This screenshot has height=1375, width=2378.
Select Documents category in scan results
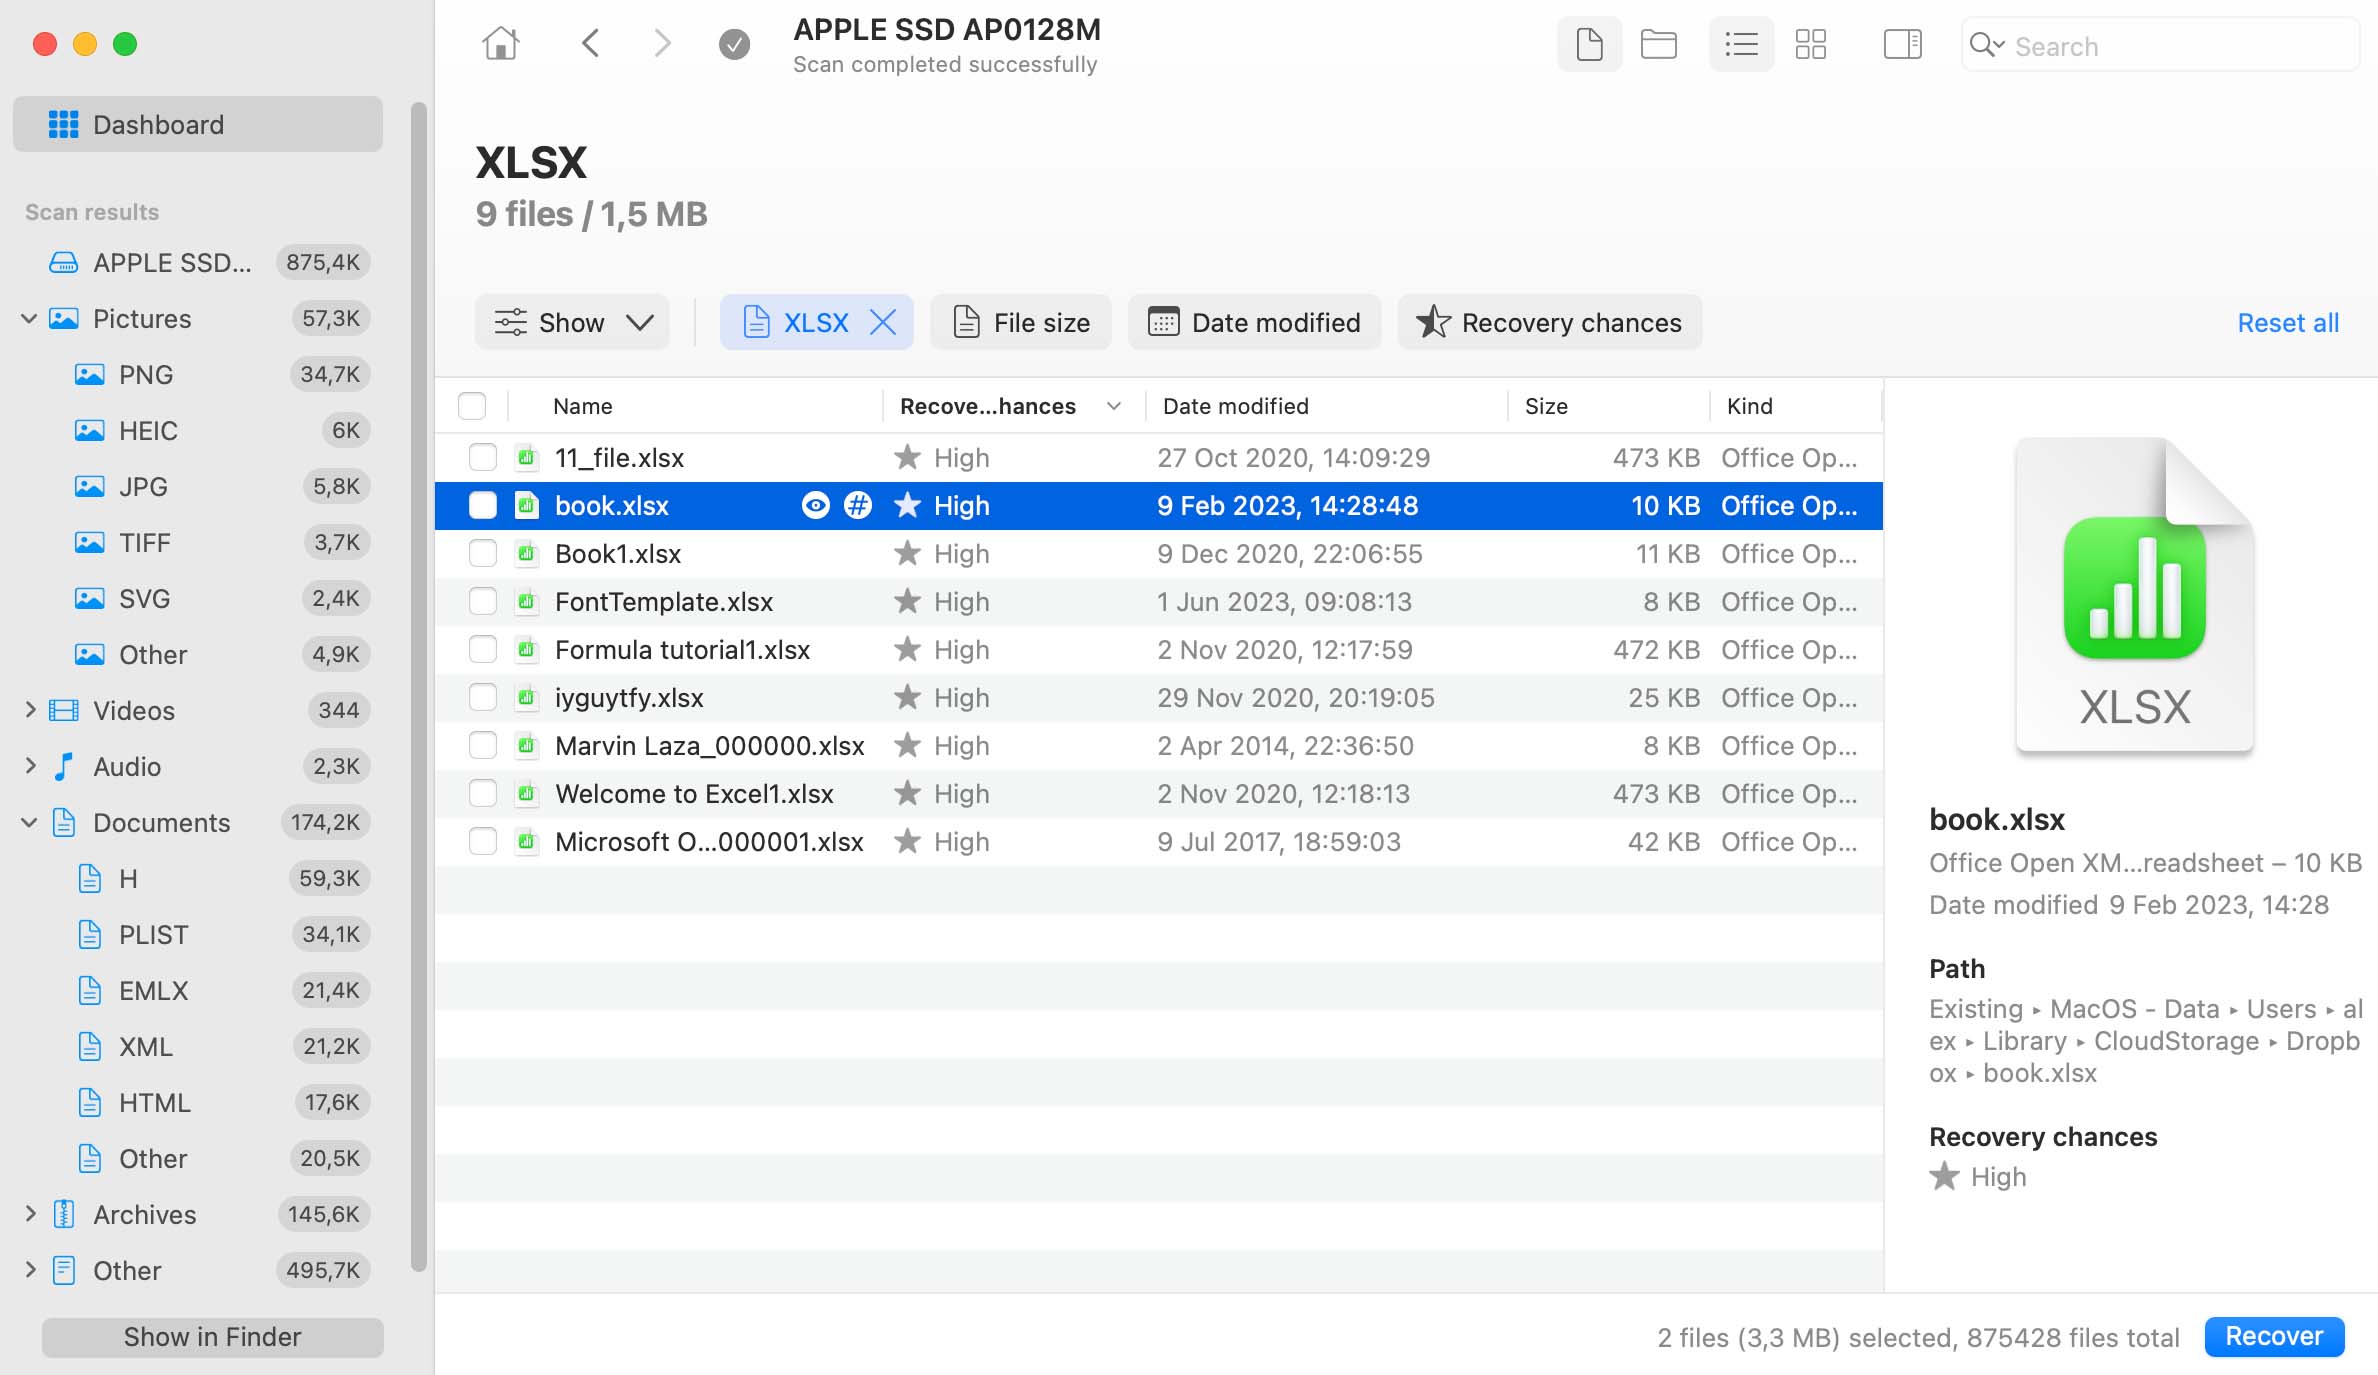[x=160, y=822]
